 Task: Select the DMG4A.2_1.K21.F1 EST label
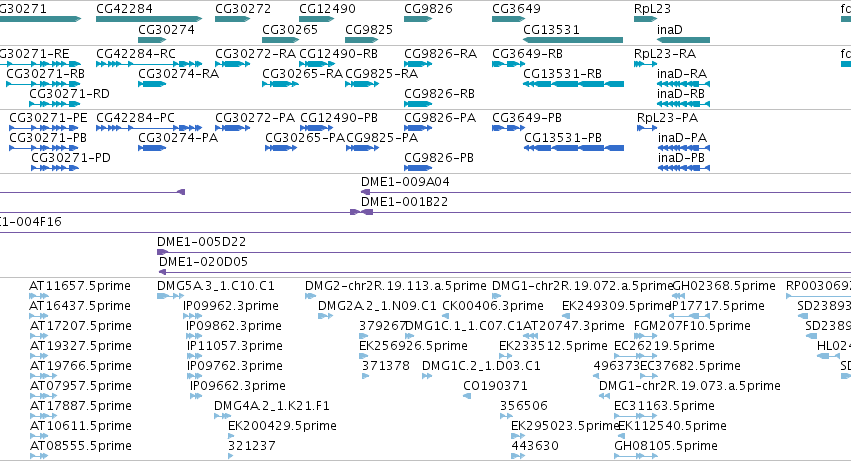pyautogui.click(x=271, y=406)
